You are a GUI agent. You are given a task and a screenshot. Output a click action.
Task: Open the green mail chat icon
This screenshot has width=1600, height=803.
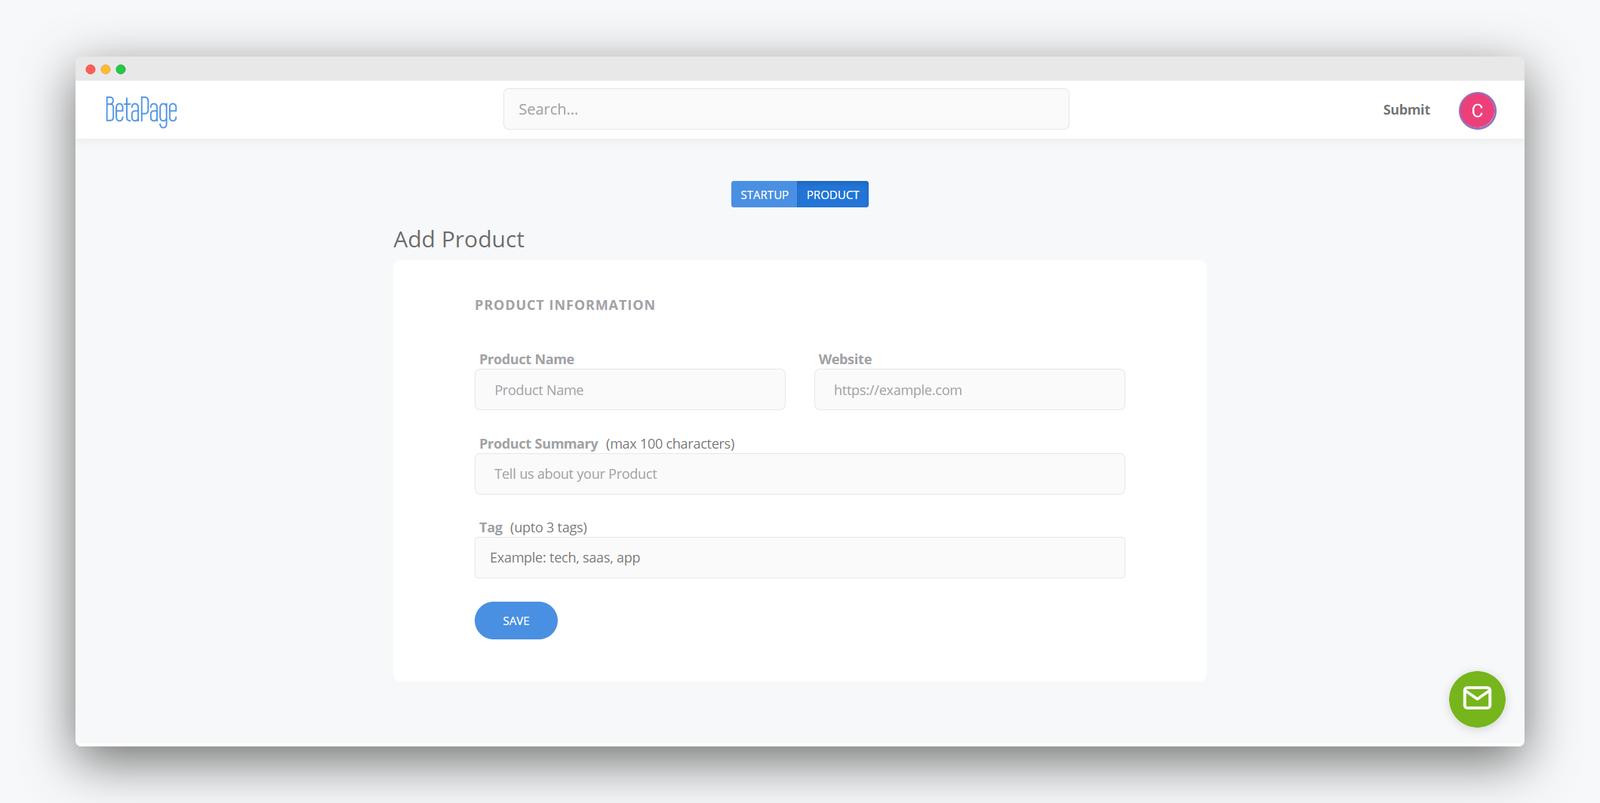coord(1476,699)
